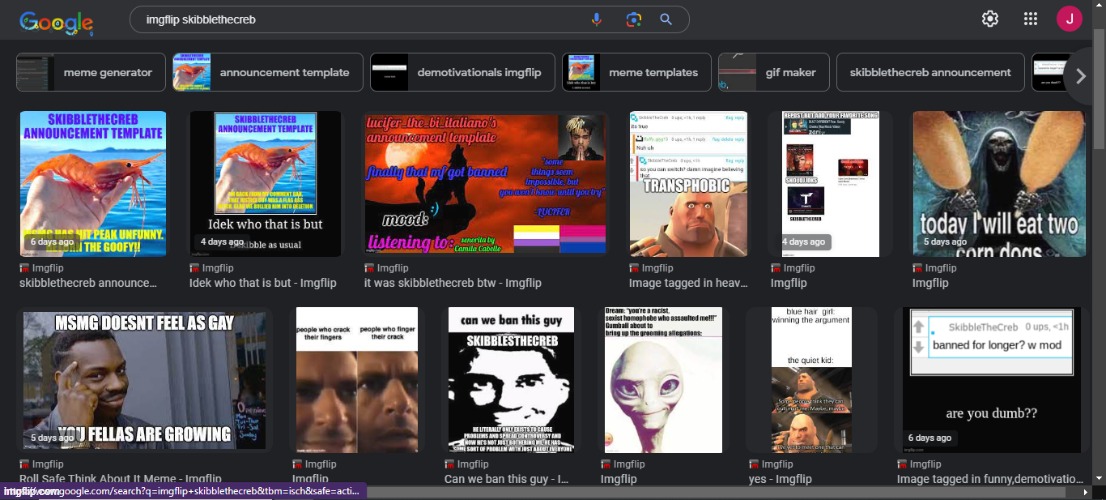Click the horizontal scrollbar right arrow
This screenshot has height=500, width=1106.
pyautogui.click(x=1088, y=493)
